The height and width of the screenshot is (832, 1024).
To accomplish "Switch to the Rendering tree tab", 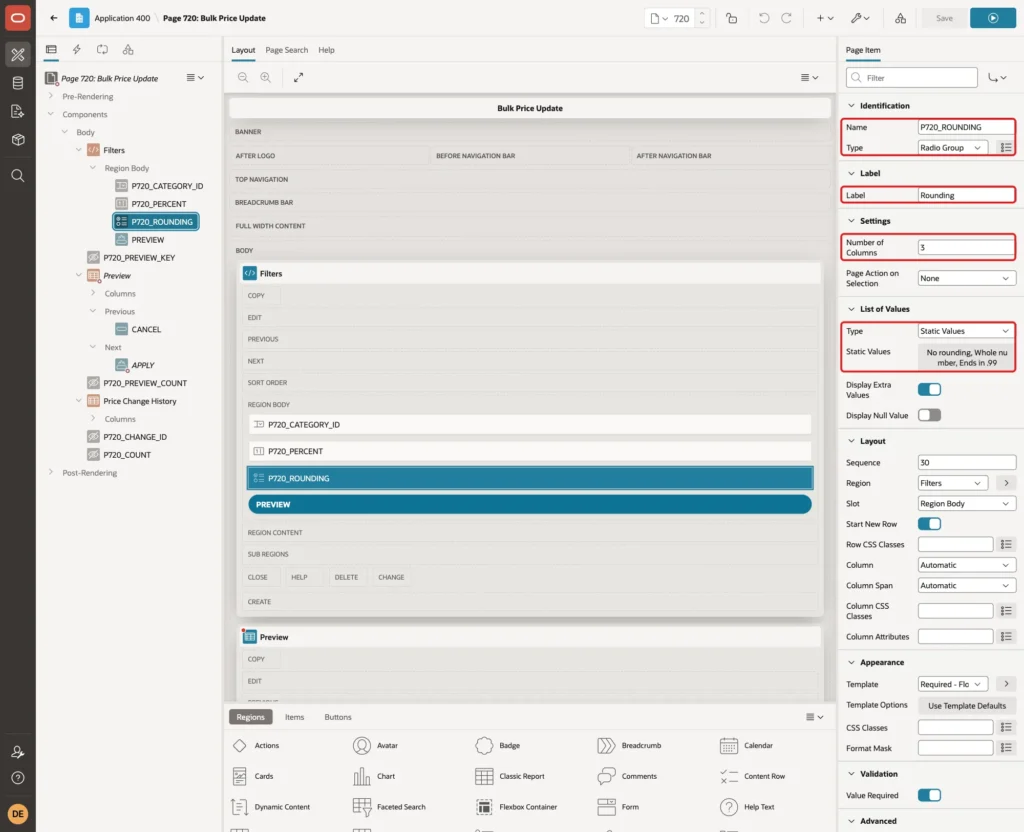I will pyautogui.click(x=51, y=50).
